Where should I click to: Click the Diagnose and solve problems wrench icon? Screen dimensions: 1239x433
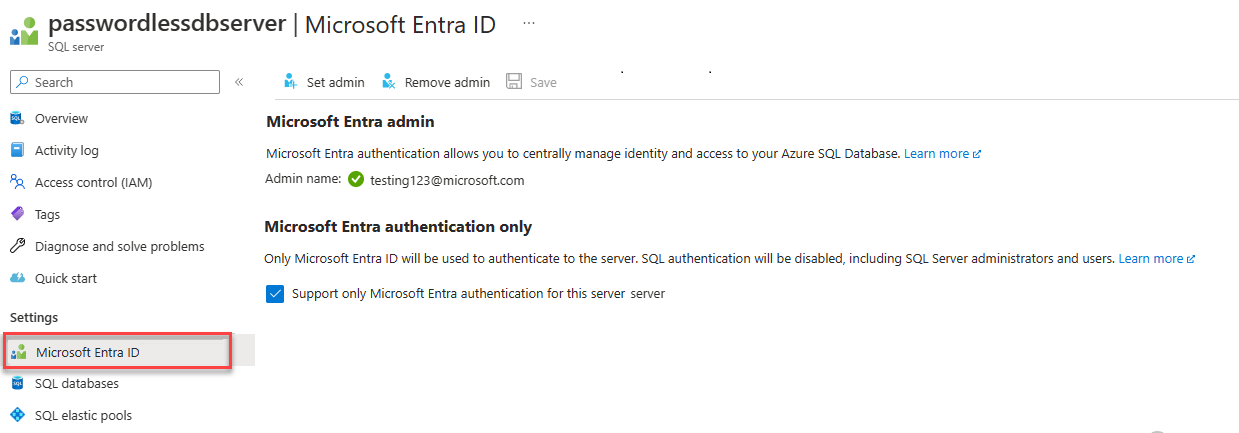[x=17, y=246]
